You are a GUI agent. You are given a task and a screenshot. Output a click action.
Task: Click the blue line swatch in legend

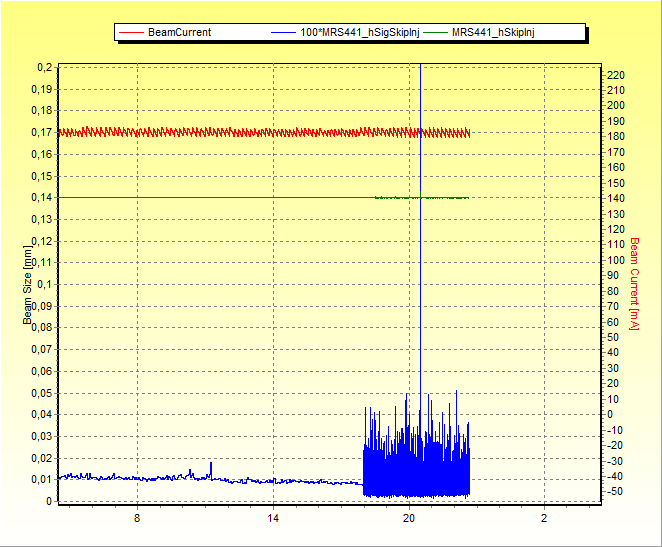284,32
